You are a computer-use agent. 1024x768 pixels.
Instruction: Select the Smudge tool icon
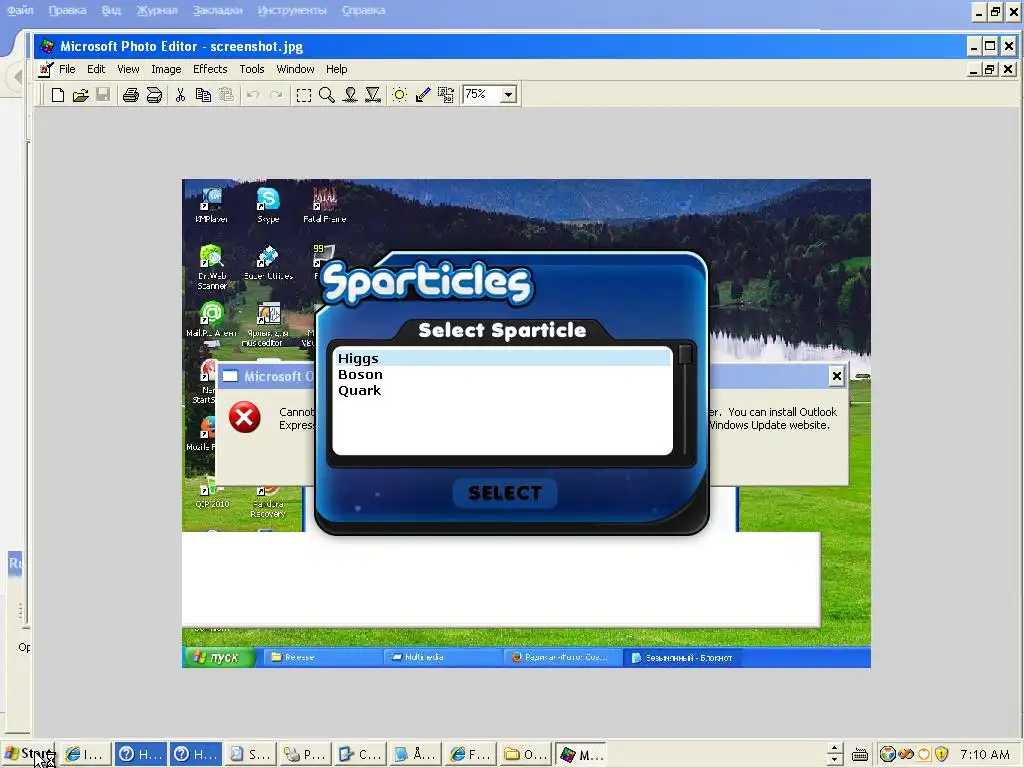(x=350, y=95)
